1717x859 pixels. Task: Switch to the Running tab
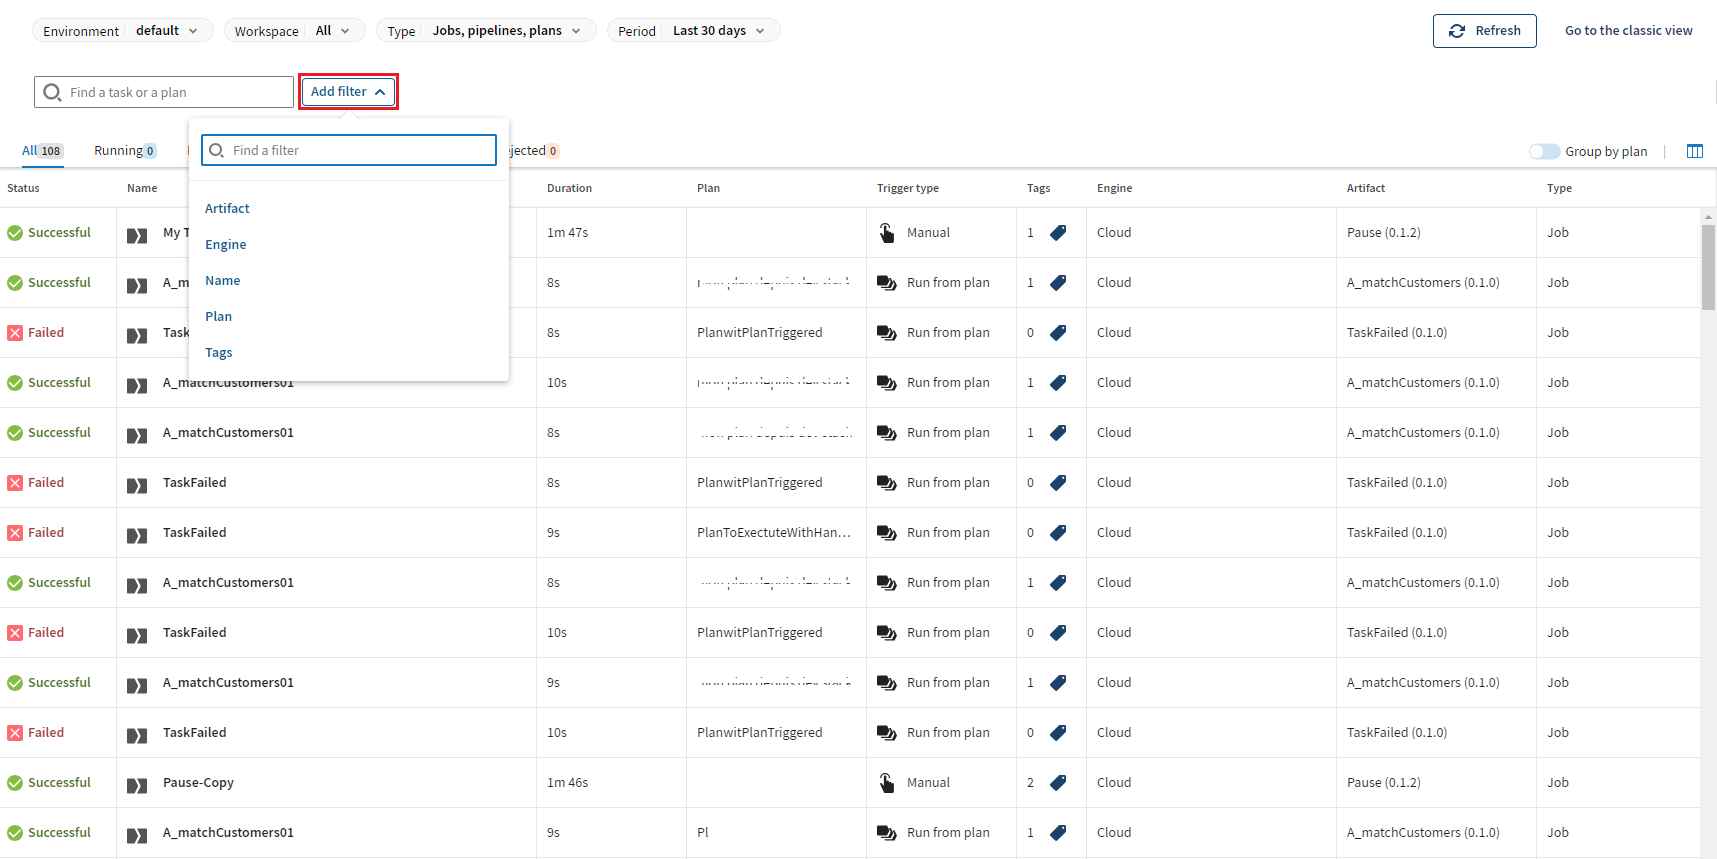[x=124, y=151]
